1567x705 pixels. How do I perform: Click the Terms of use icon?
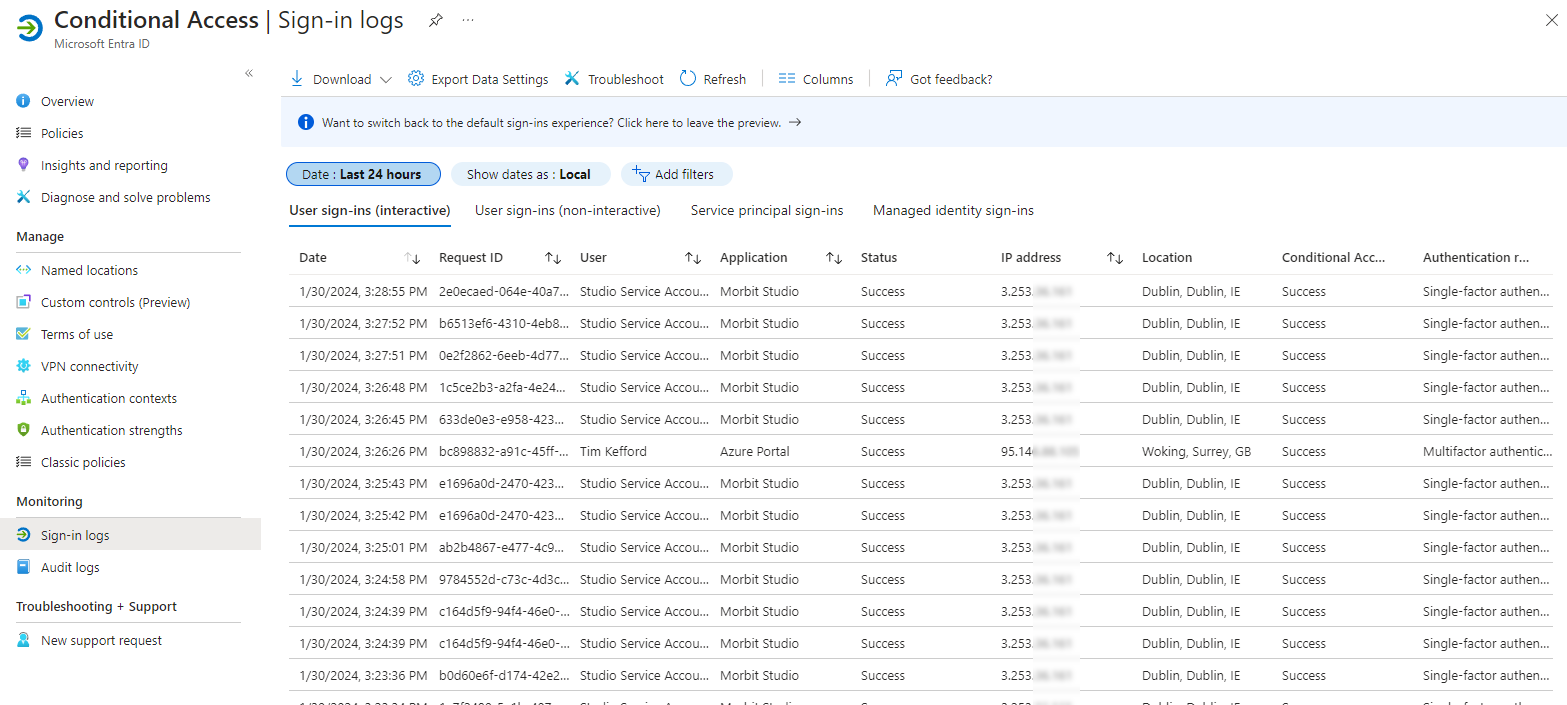point(24,334)
